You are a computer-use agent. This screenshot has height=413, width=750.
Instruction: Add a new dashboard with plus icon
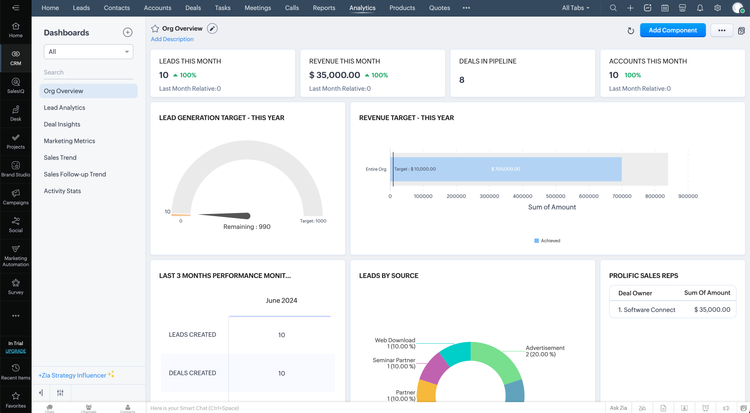pos(127,32)
